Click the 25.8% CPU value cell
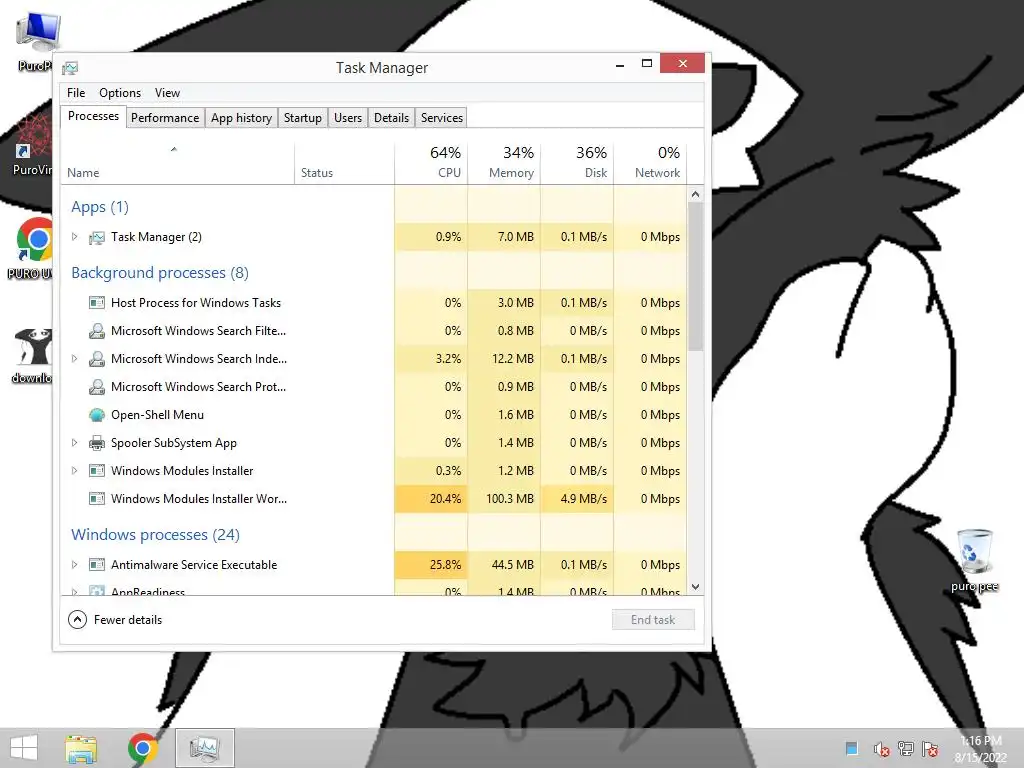This screenshot has width=1024, height=768. pos(431,565)
